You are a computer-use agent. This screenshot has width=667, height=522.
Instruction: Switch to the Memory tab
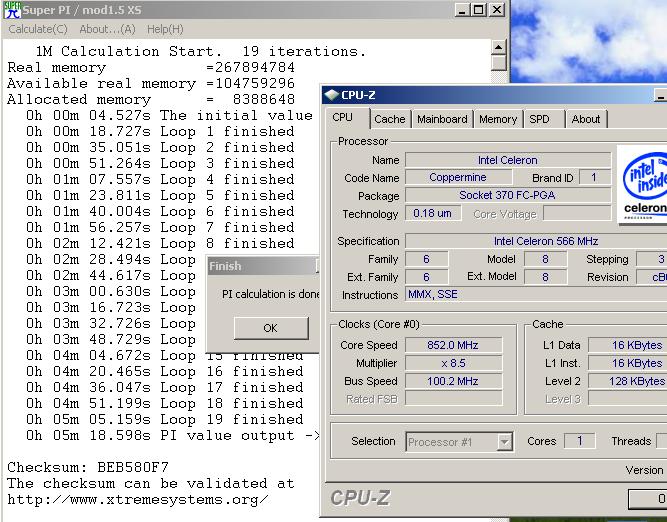coord(498,119)
